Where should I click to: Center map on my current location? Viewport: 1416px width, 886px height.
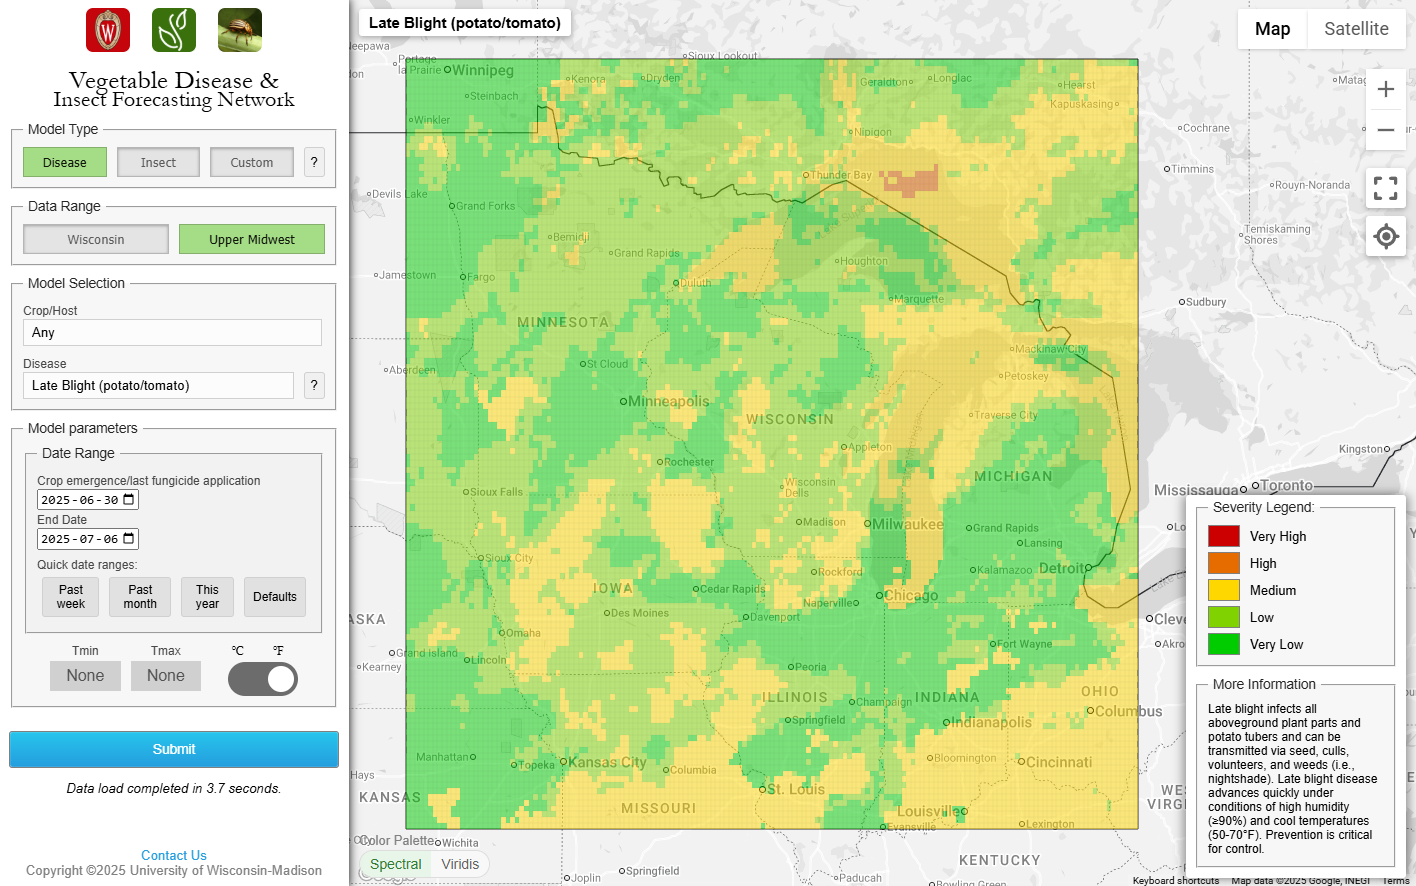(1385, 237)
